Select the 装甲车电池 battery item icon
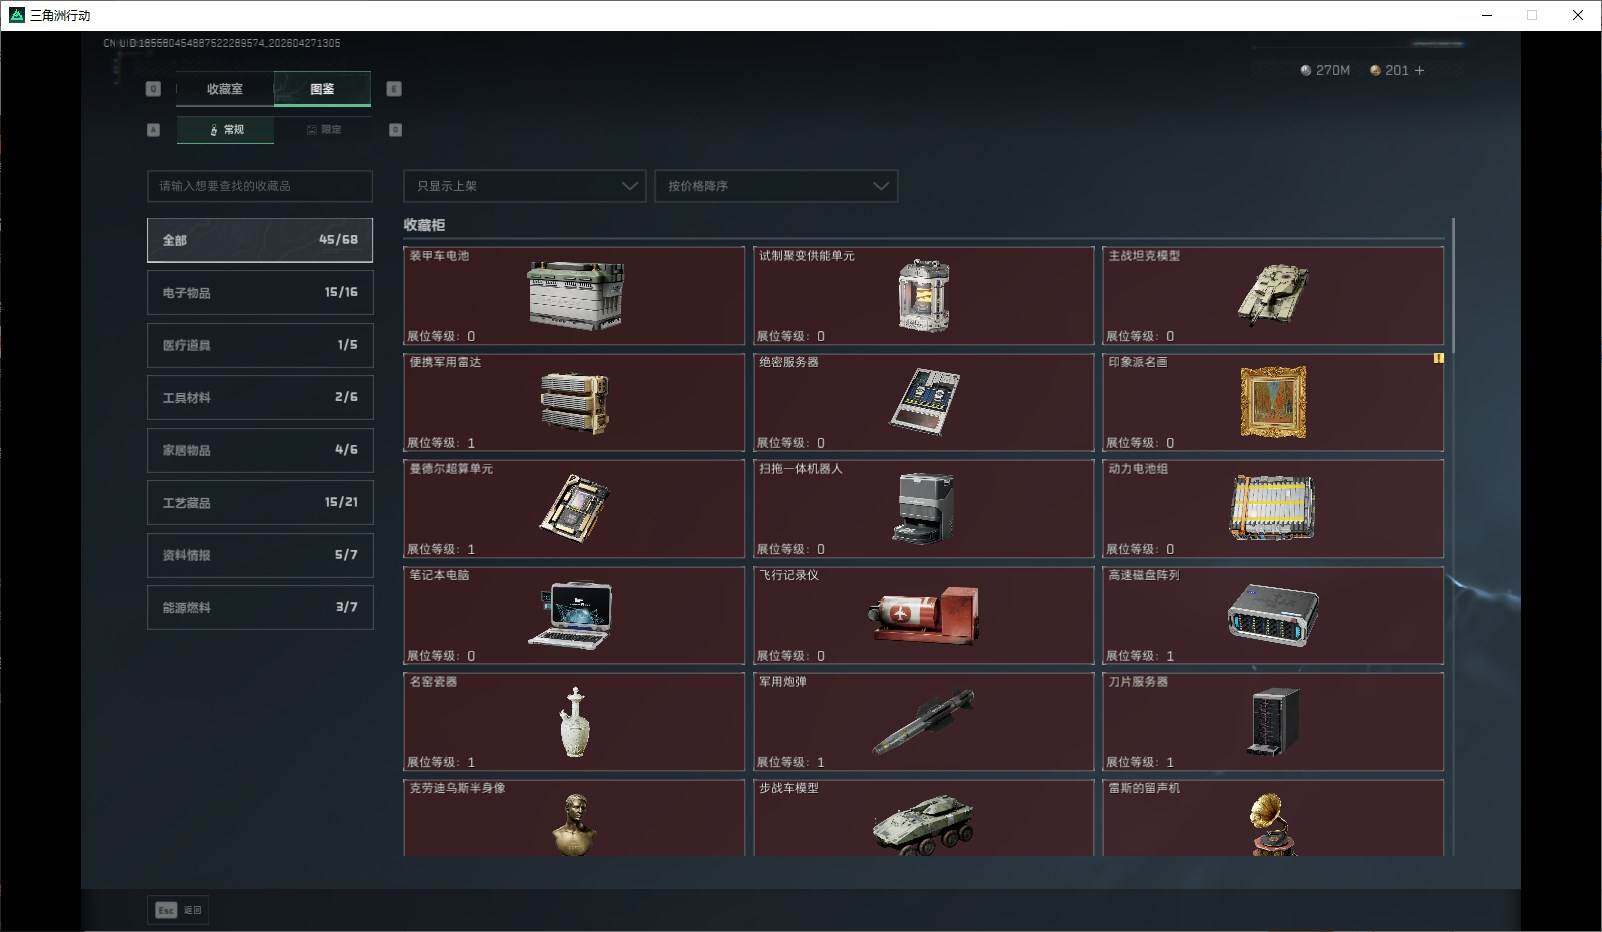This screenshot has width=1602, height=932. click(575, 295)
